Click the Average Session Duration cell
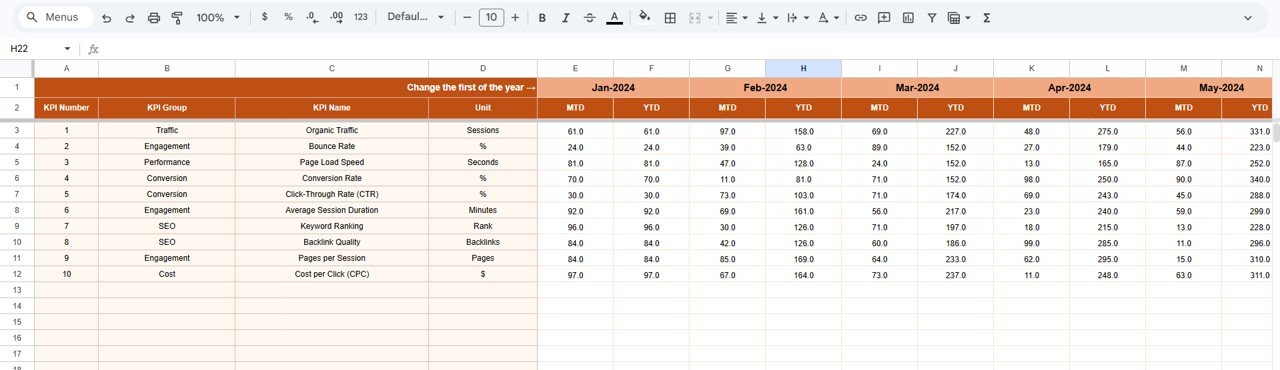This screenshot has height=370, width=1280. point(332,210)
